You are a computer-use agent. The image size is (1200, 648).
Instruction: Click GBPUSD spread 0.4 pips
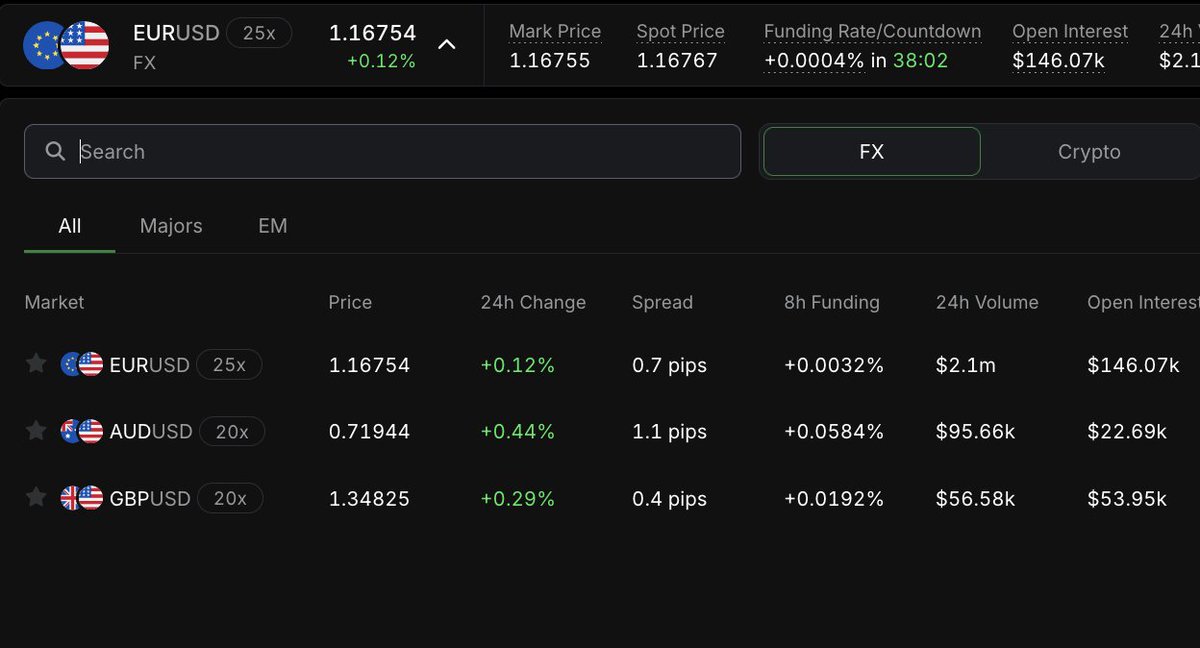tap(669, 498)
